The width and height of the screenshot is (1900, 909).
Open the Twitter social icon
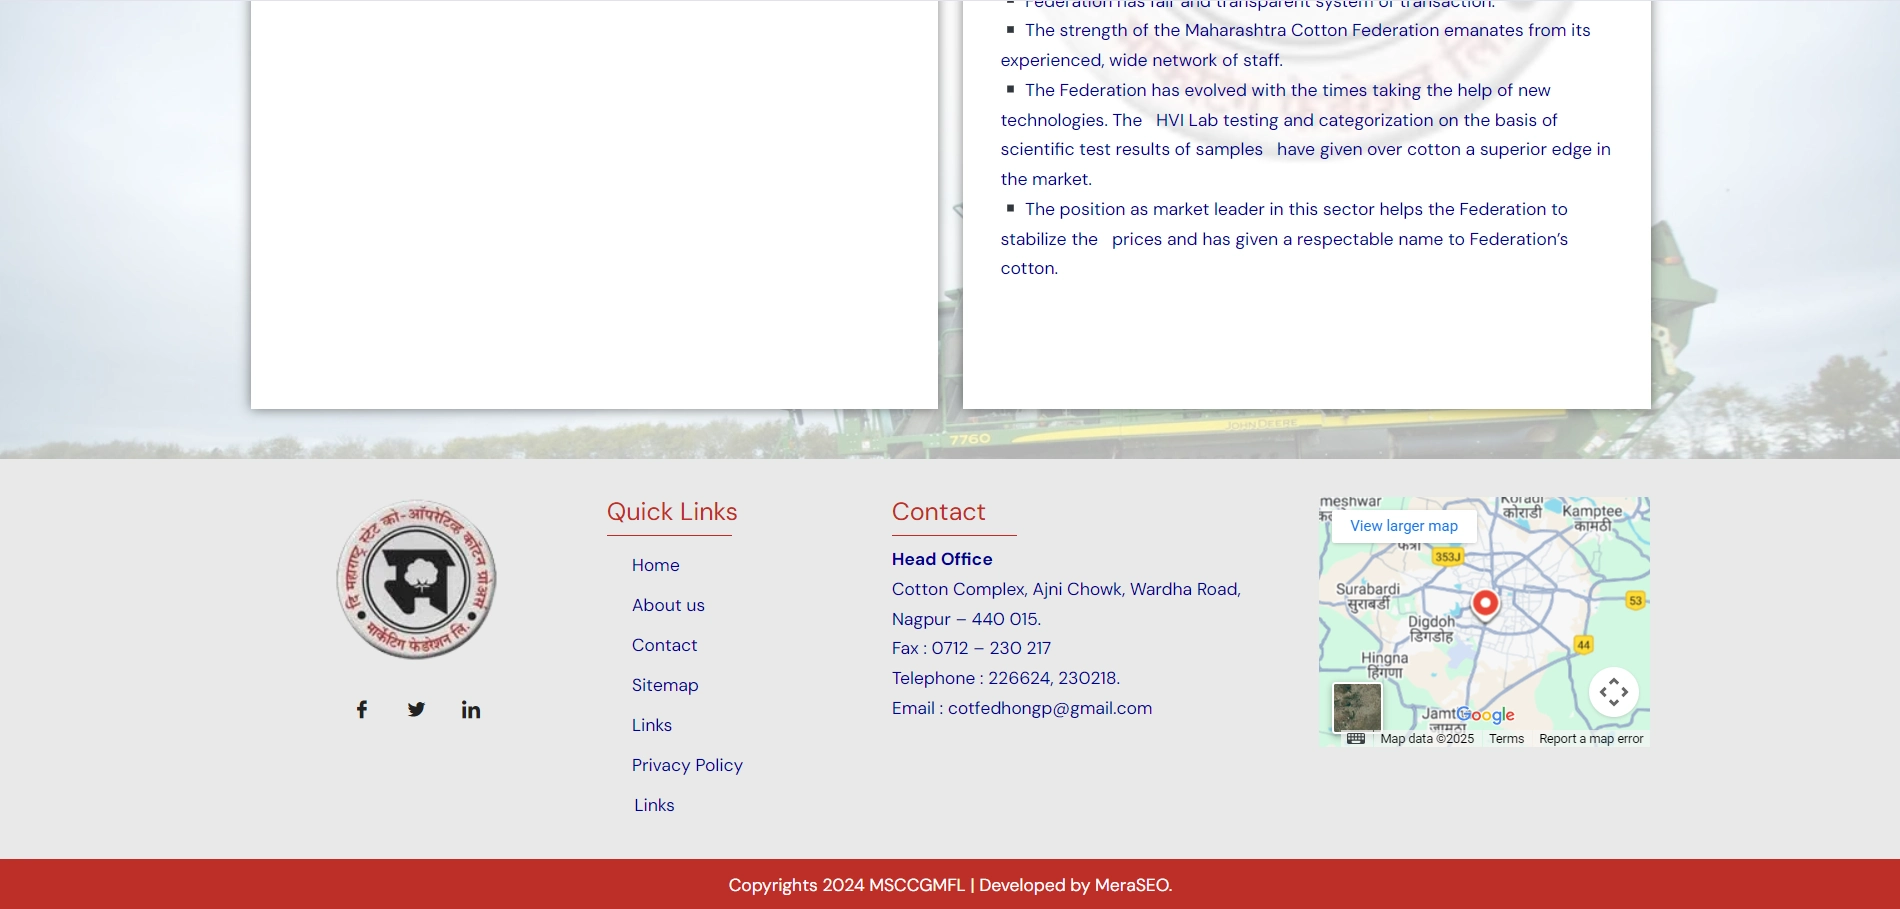point(416,709)
